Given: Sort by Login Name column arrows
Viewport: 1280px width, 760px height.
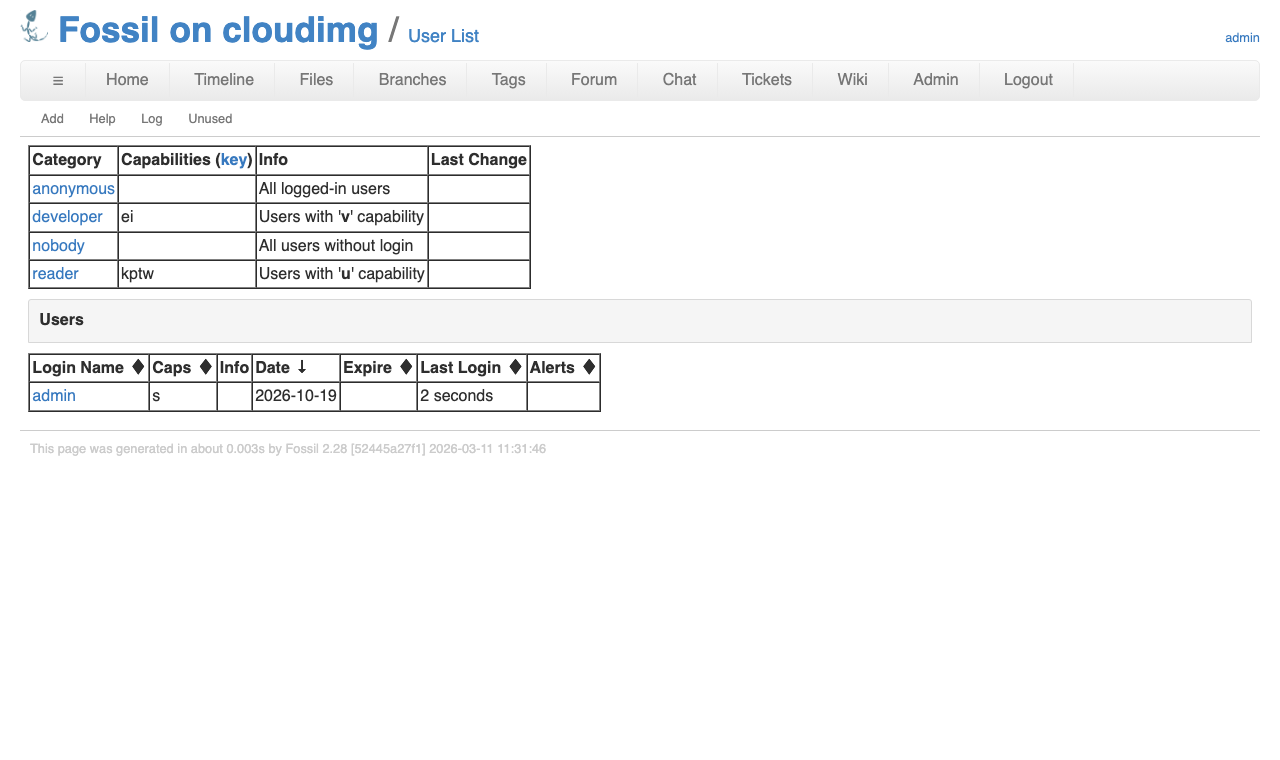Looking at the screenshot, I should [x=138, y=367].
